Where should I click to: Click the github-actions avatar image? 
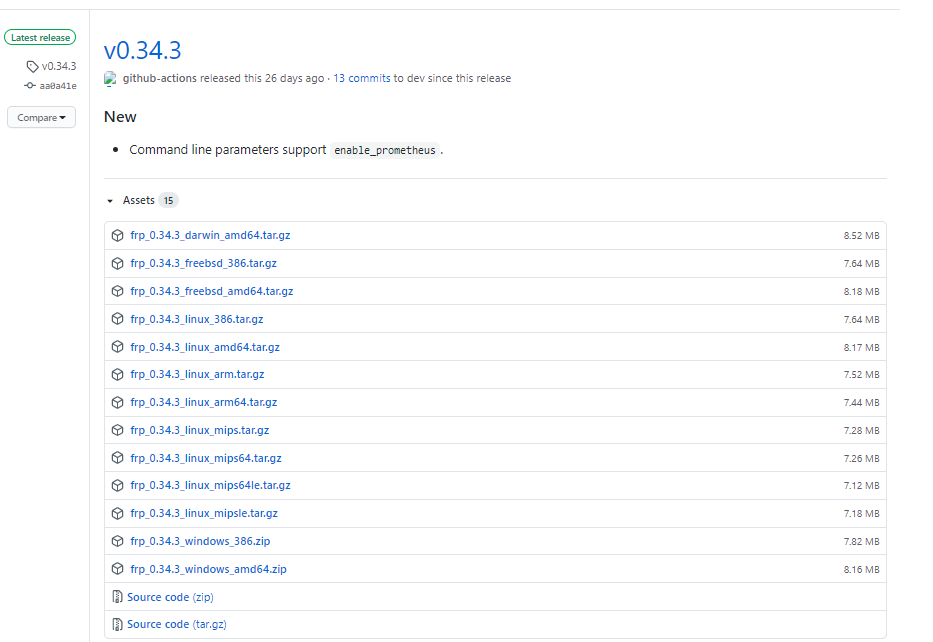tap(110, 79)
